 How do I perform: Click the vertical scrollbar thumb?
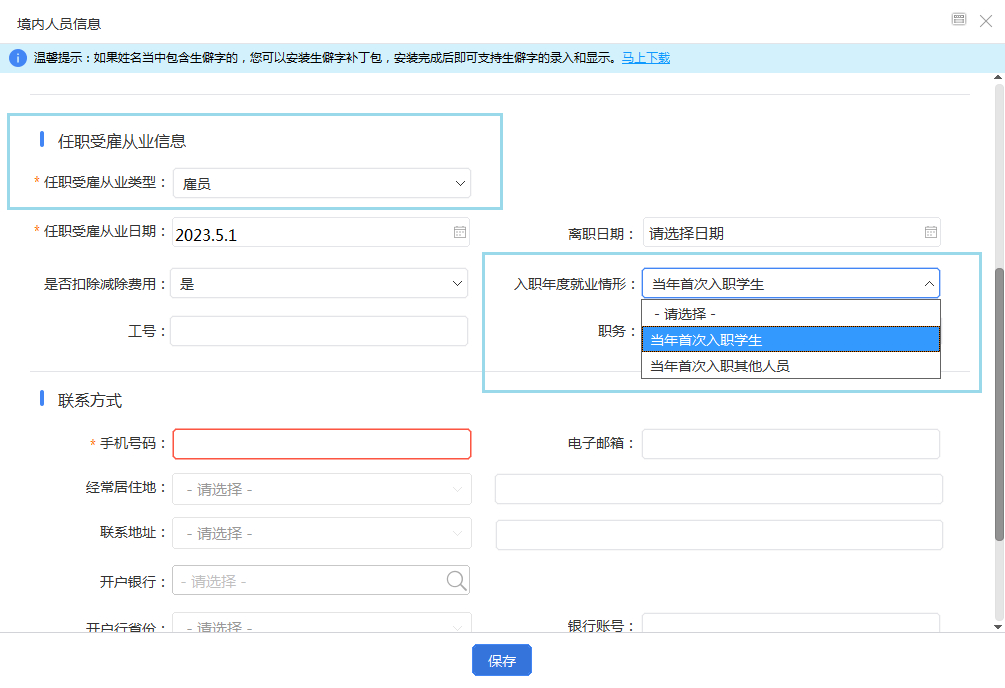click(999, 400)
